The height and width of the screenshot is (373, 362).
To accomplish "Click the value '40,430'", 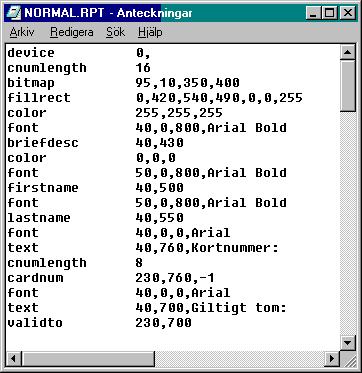I will (x=159, y=143).
